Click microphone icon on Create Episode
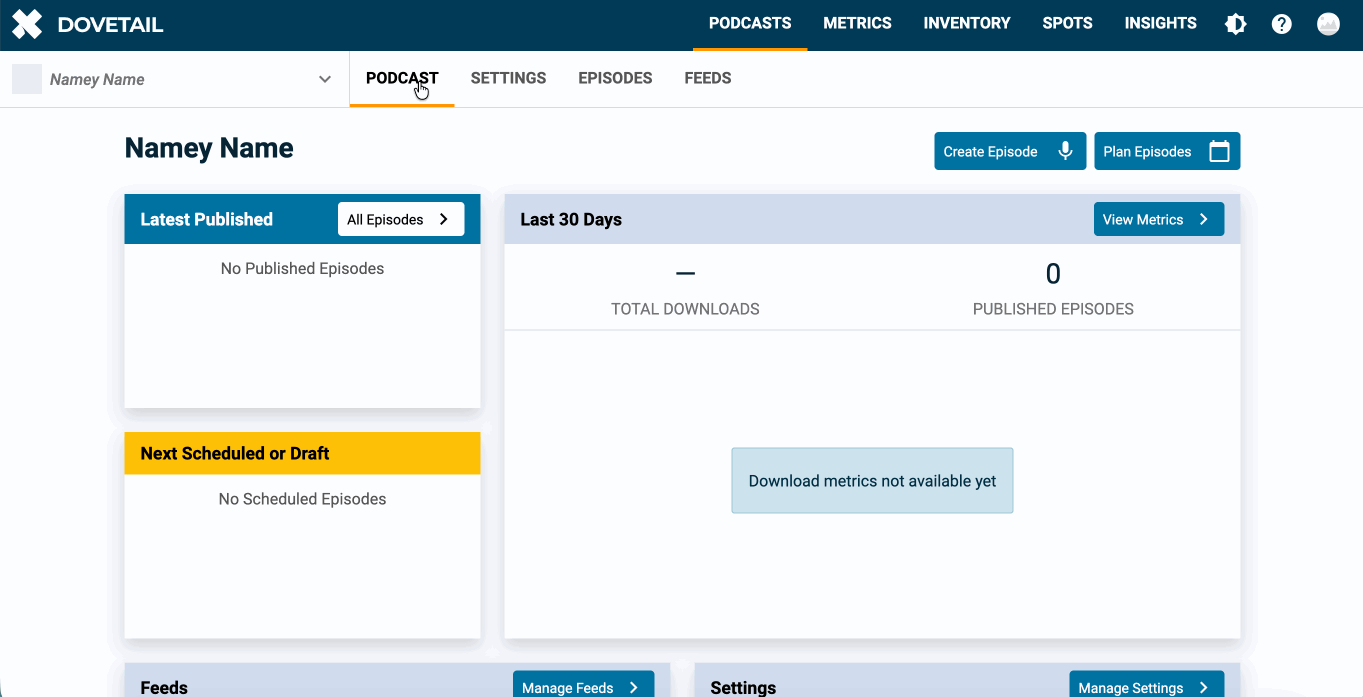This screenshot has width=1363, height=697. (1066, 151)
